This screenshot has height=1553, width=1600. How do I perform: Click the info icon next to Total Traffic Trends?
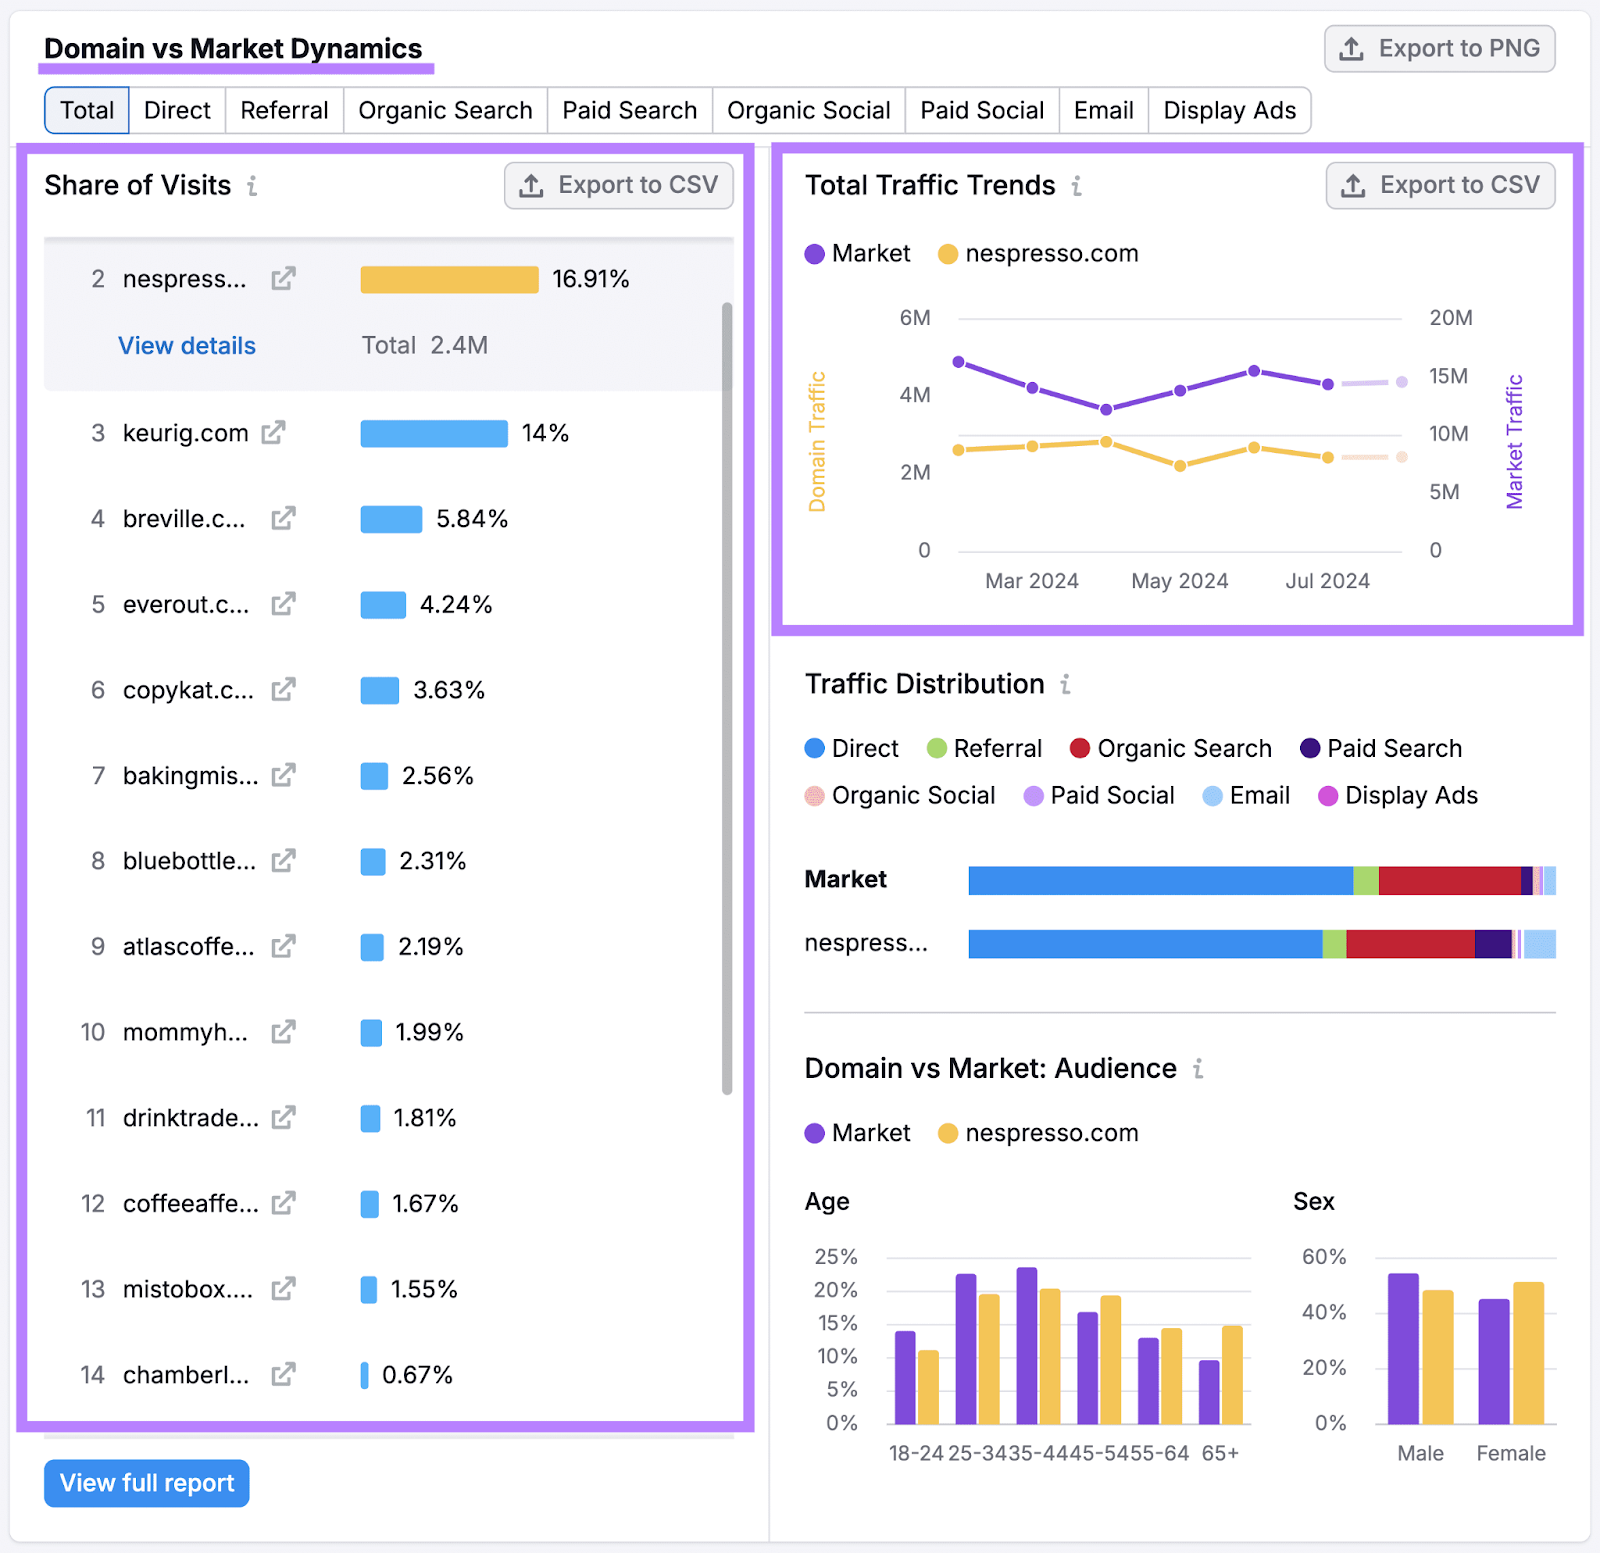(x=1076, y=185)
